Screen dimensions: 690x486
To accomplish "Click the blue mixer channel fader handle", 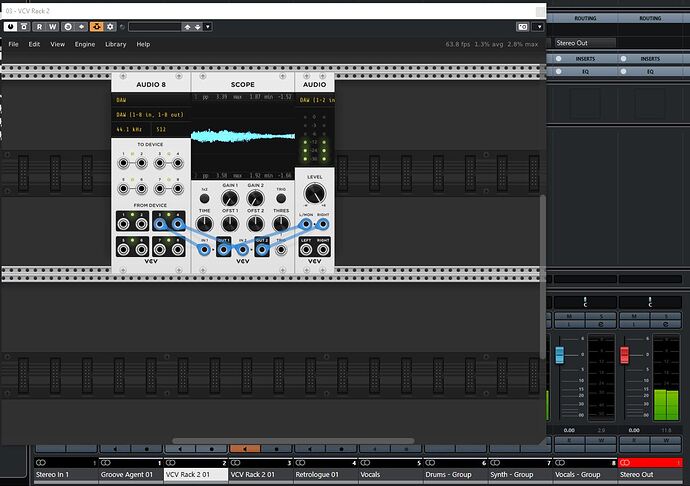I will tap(559, 355).
